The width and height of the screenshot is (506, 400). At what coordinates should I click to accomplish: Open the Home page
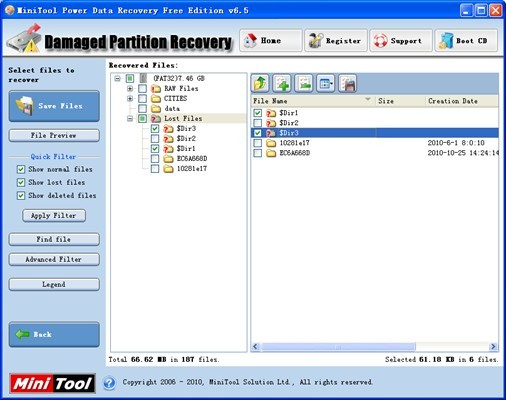point(271,40)
